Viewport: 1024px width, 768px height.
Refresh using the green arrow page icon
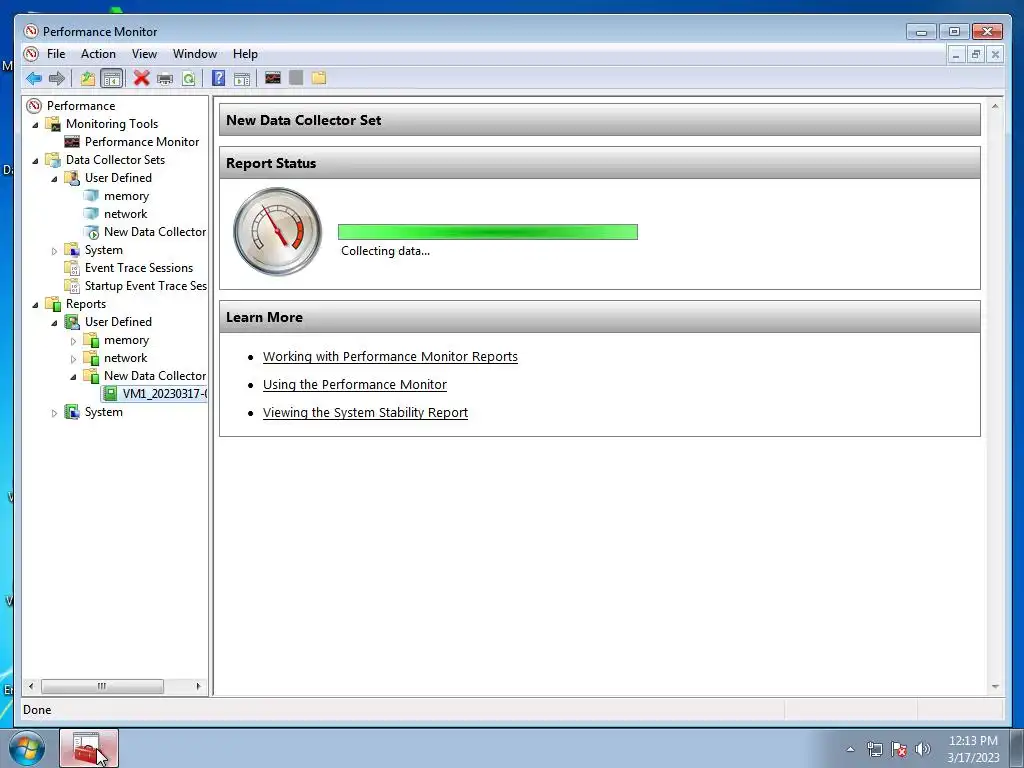(189, 78)
